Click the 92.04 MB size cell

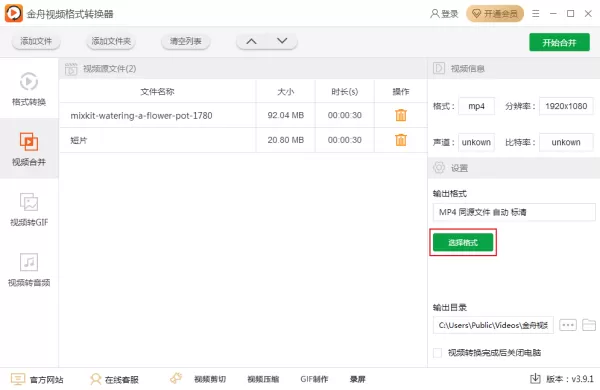tap(285, 115)
